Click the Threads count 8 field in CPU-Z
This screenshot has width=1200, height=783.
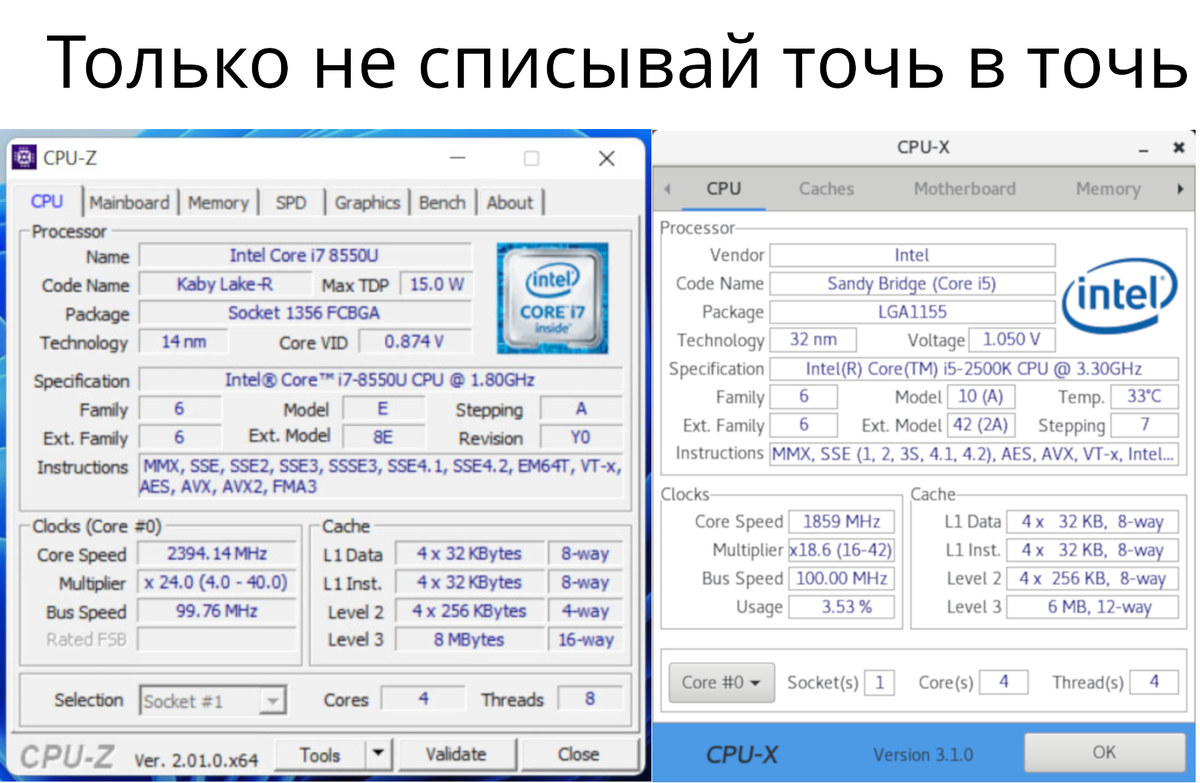click(589, 699)
